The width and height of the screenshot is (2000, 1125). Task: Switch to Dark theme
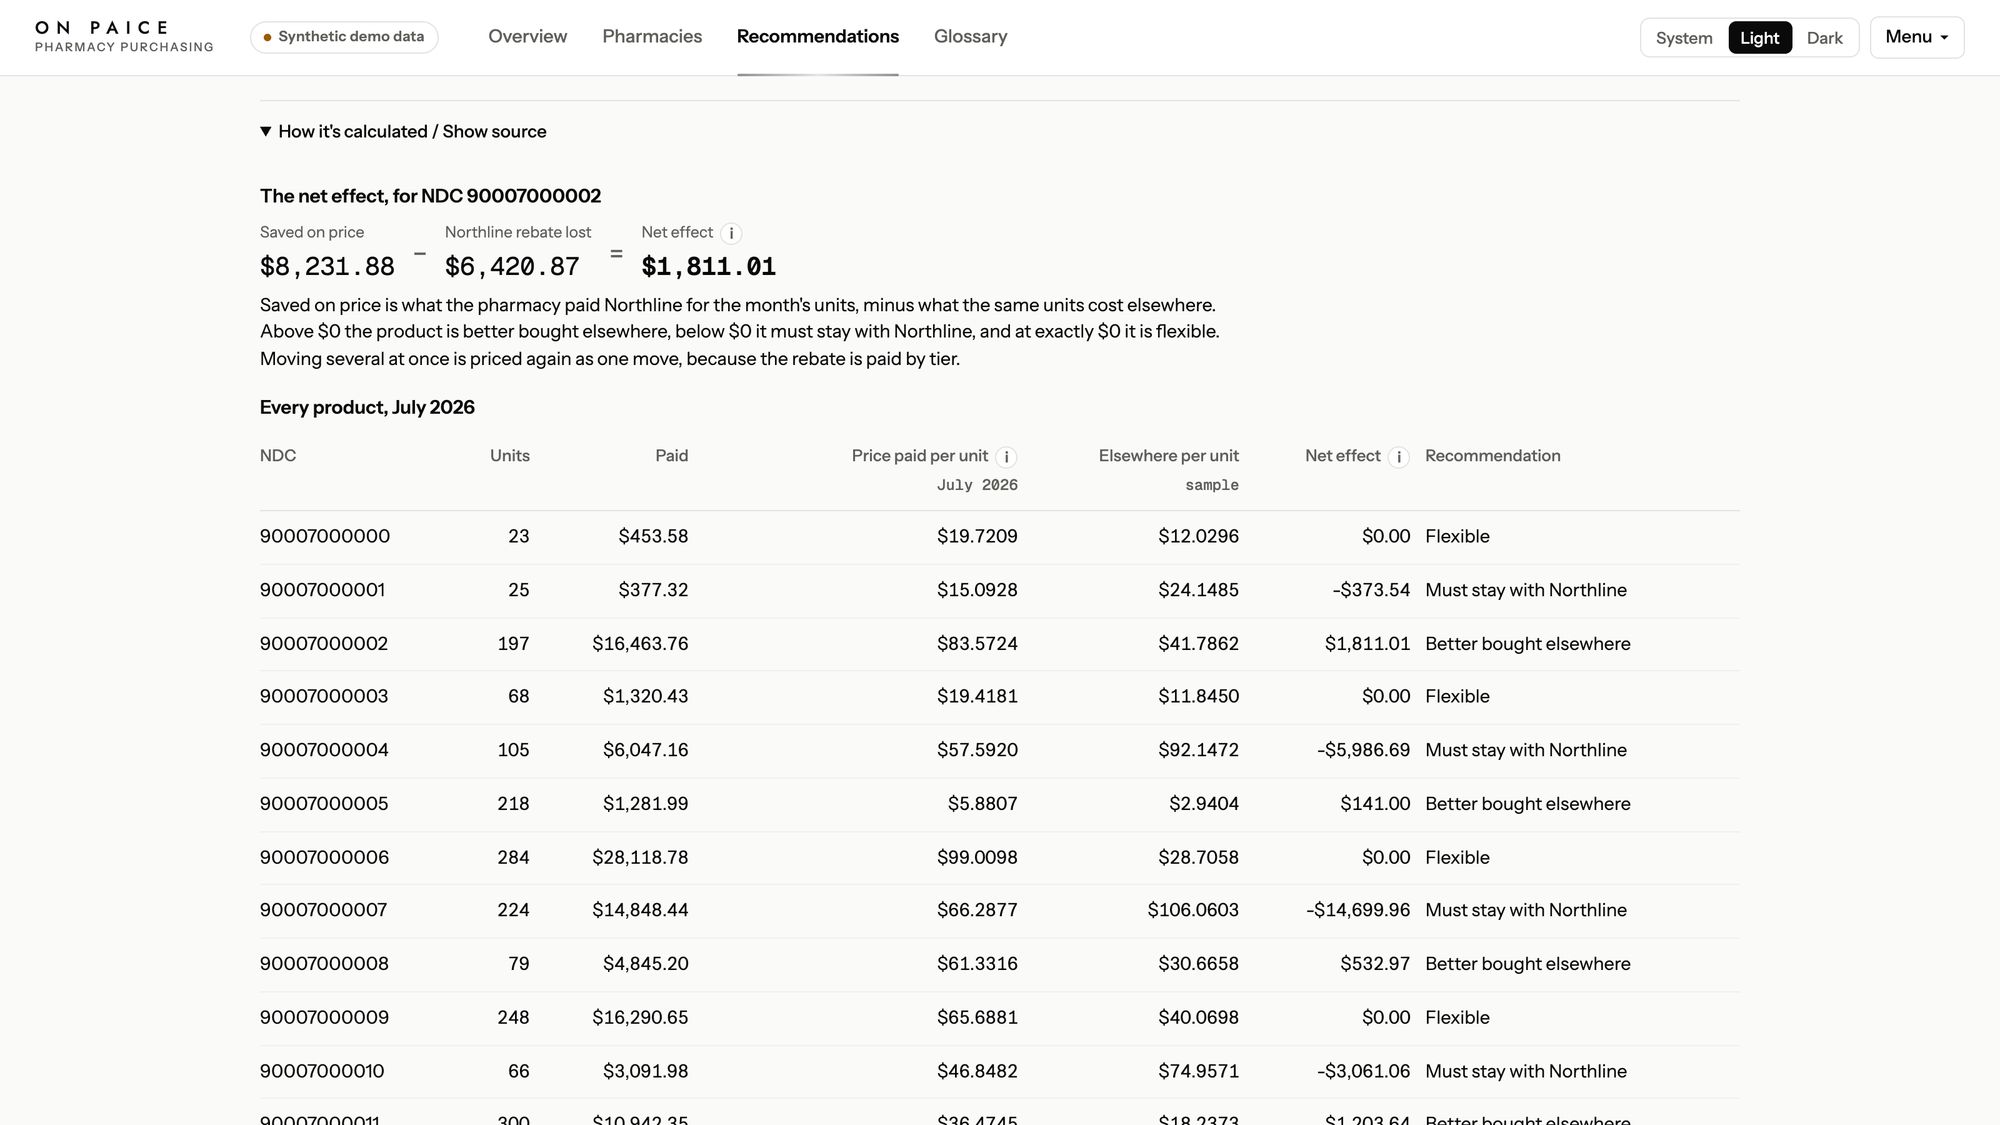[x=1824, y=38]
